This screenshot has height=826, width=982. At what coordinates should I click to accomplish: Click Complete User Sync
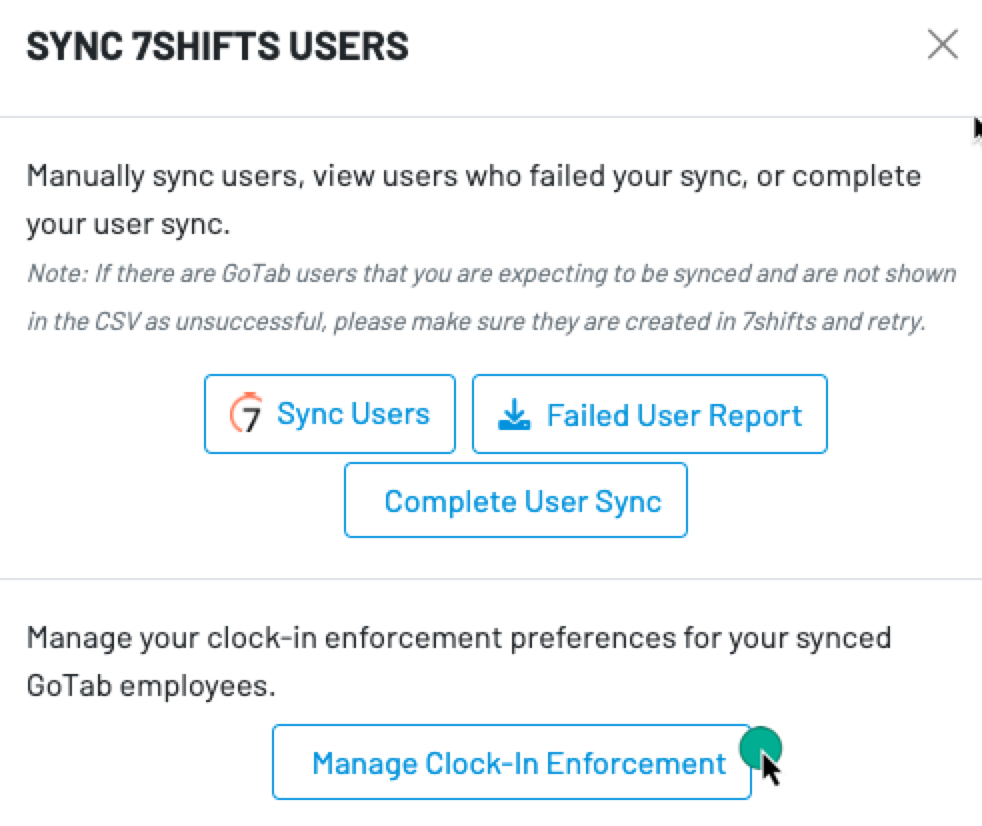tap(516, 500)
